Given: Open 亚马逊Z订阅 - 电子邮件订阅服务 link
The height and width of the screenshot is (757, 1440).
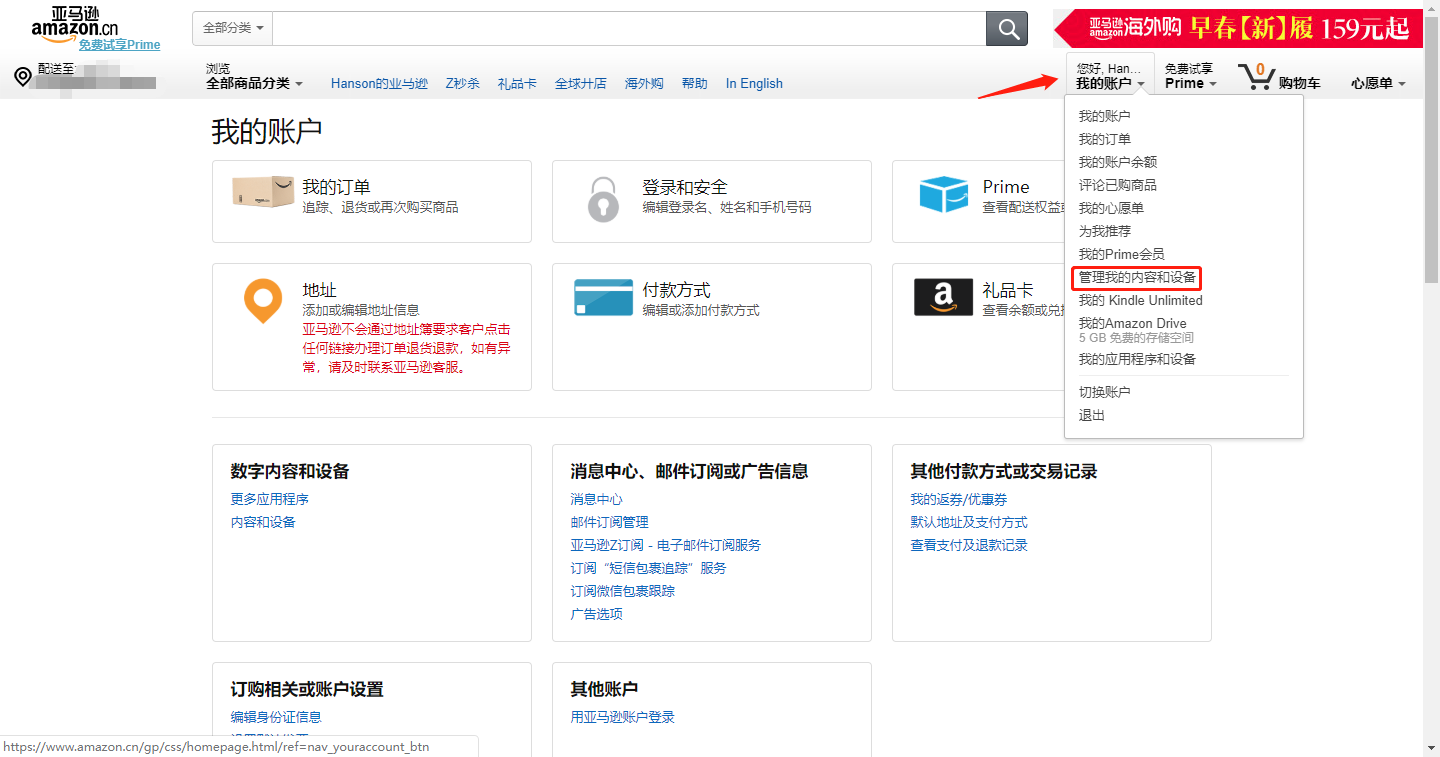Looking at the screenshot, I should click(666, 545).
